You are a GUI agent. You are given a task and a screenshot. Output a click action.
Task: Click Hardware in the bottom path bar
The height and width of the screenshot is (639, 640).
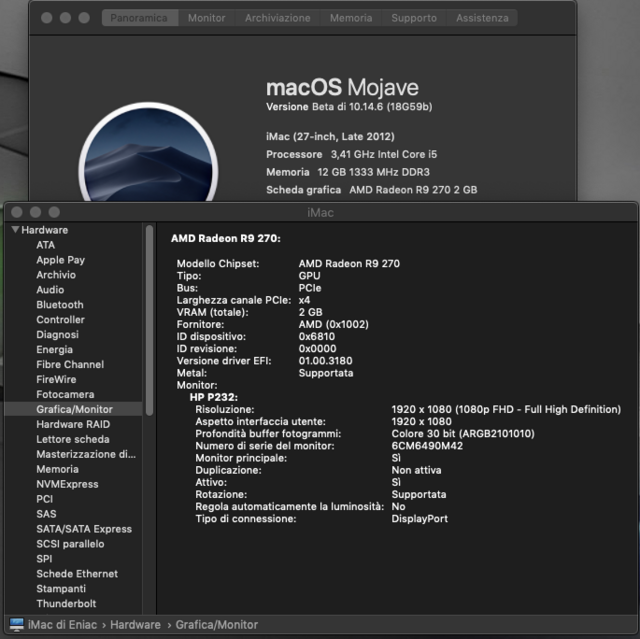click(x=135, y=624)
